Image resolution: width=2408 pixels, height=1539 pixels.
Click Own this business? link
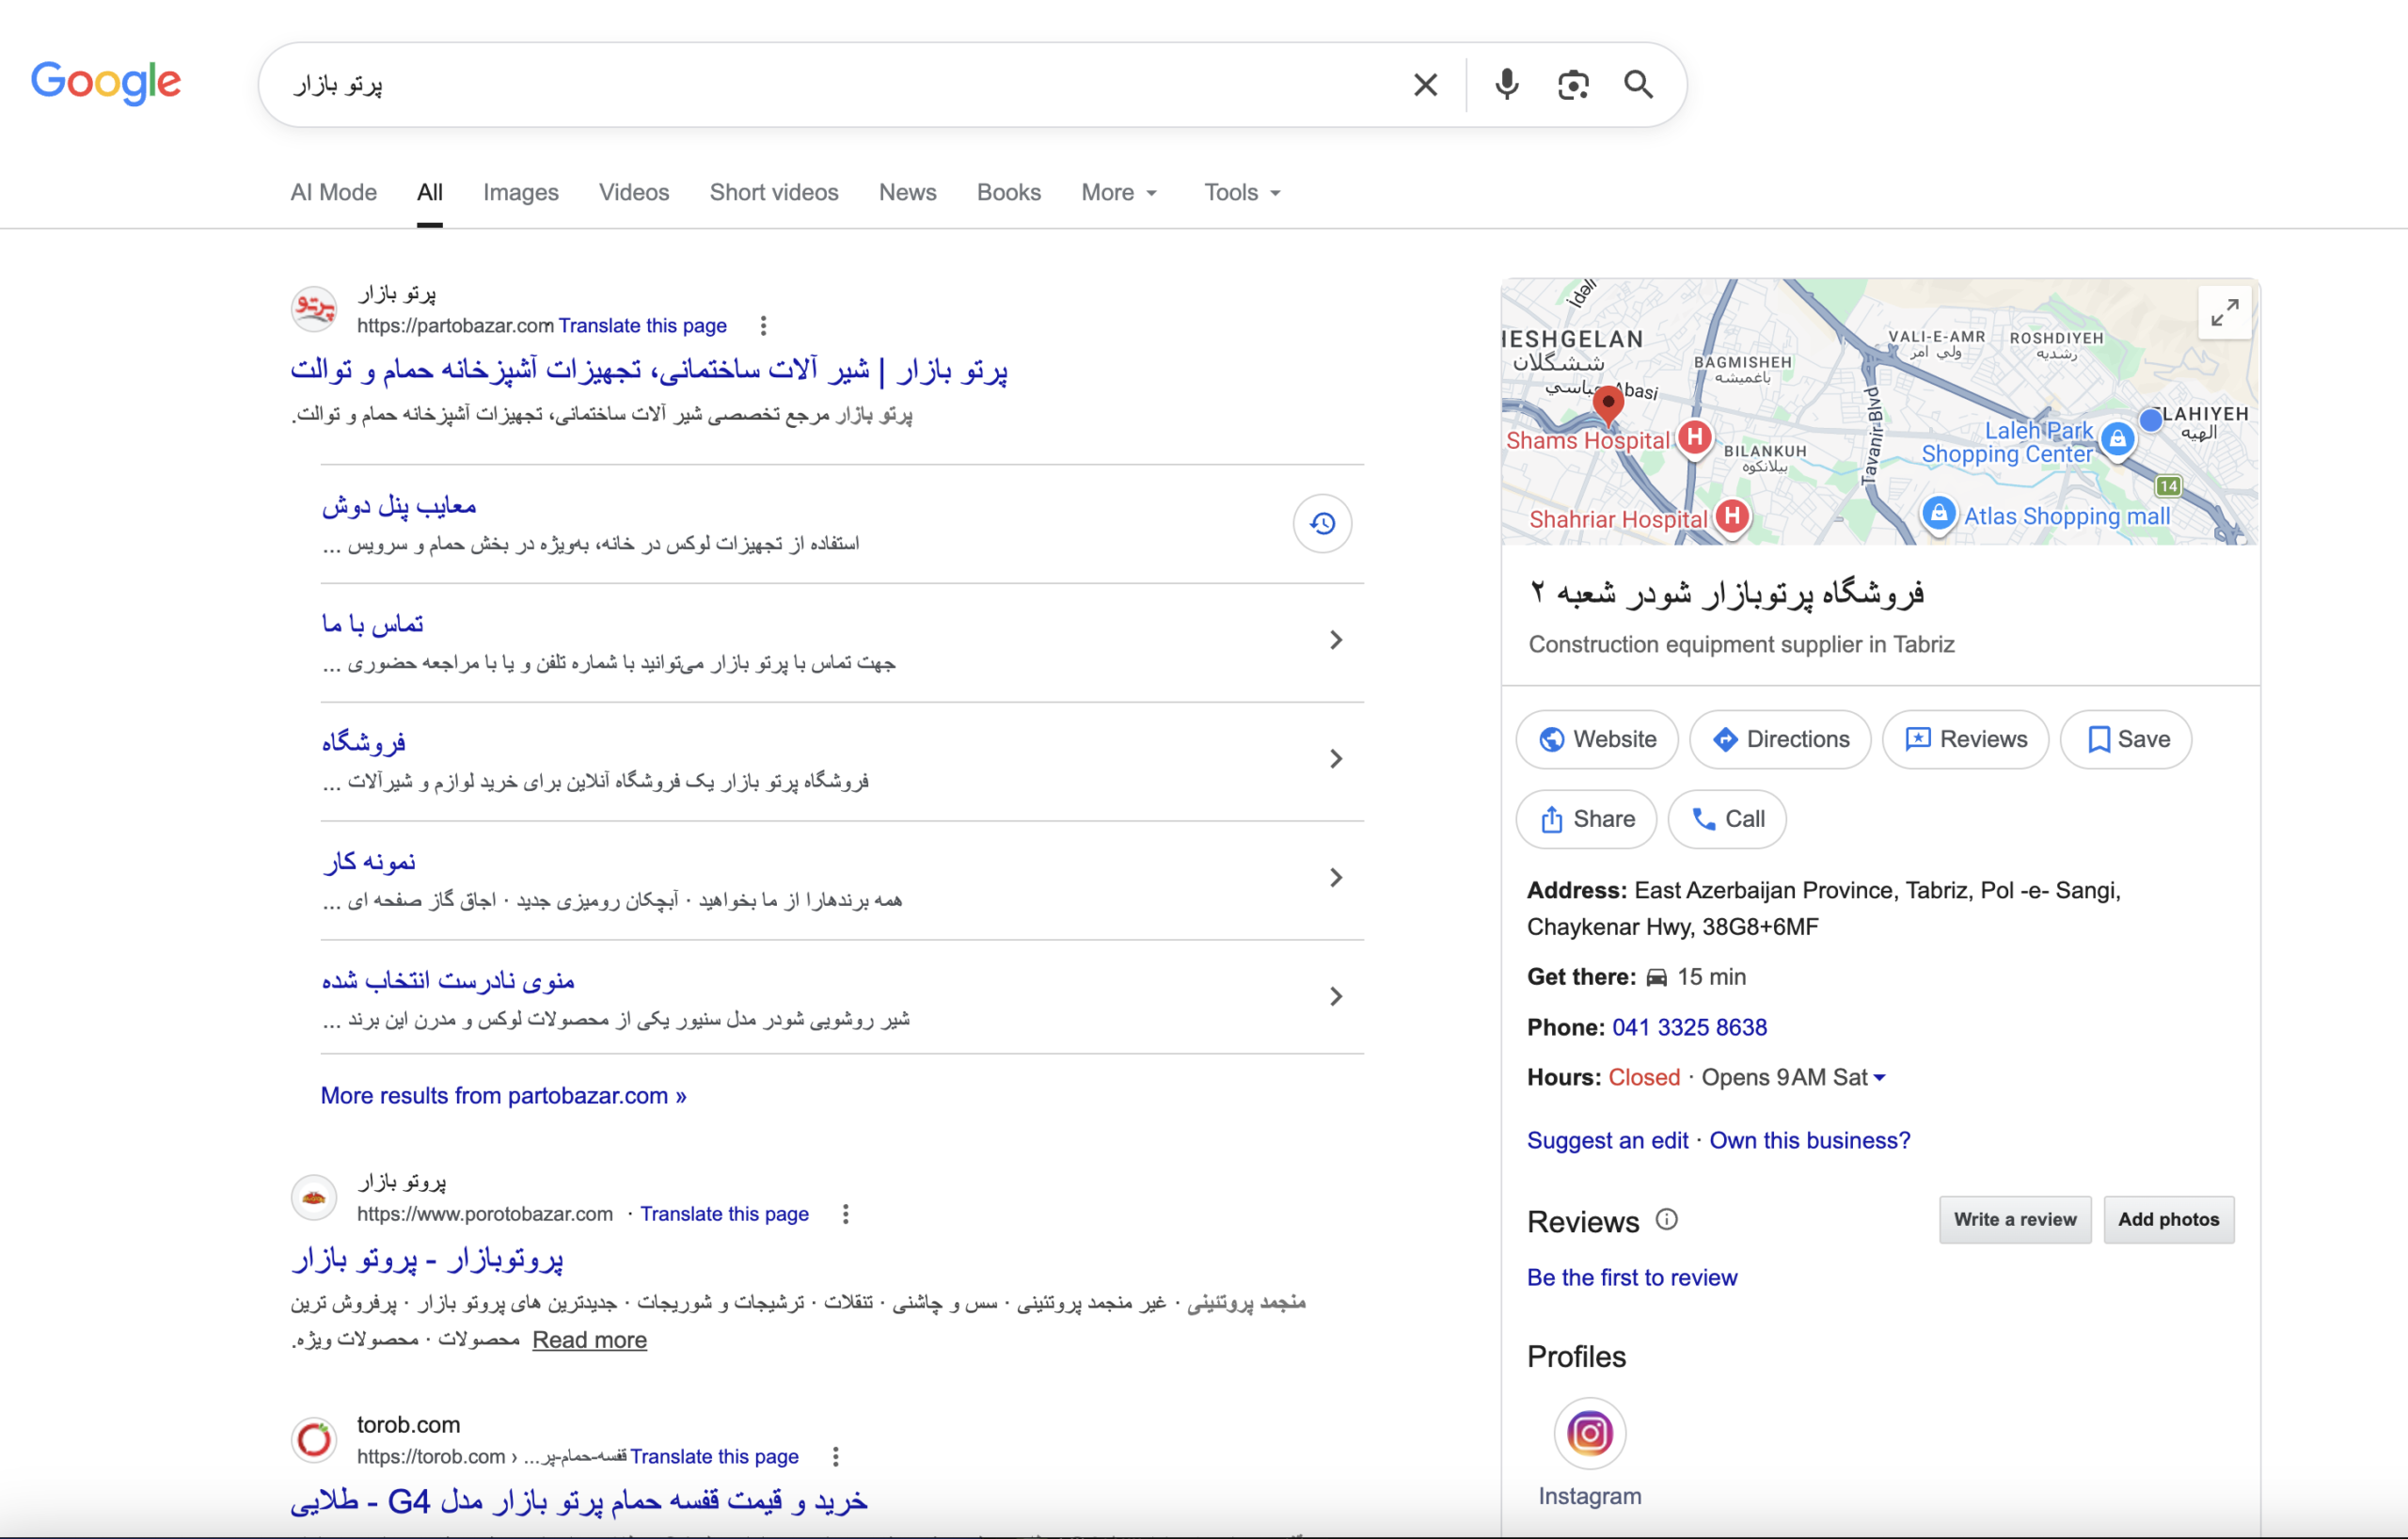click(1809, 1141)
